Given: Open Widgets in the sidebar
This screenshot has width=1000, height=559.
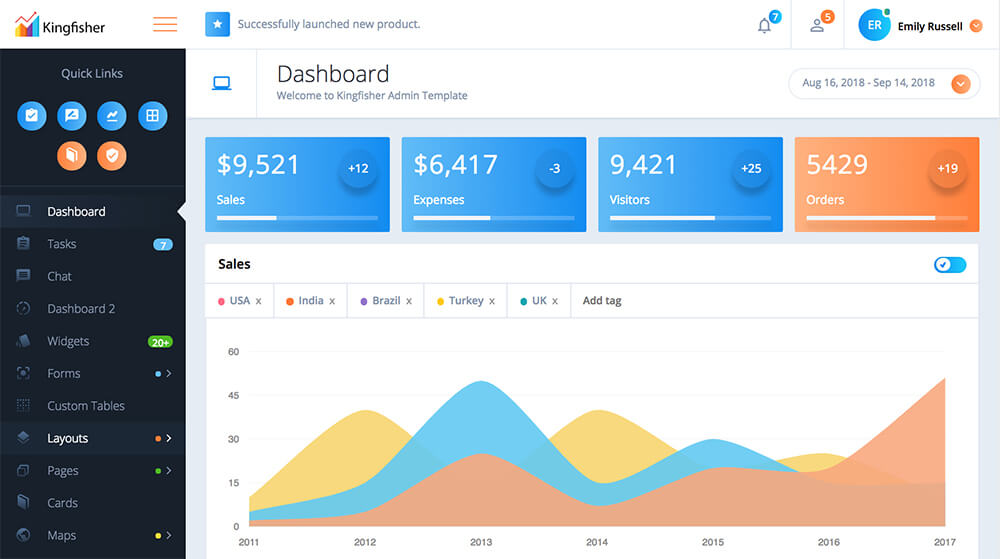Looking at the screenshot, I should 68,341.
